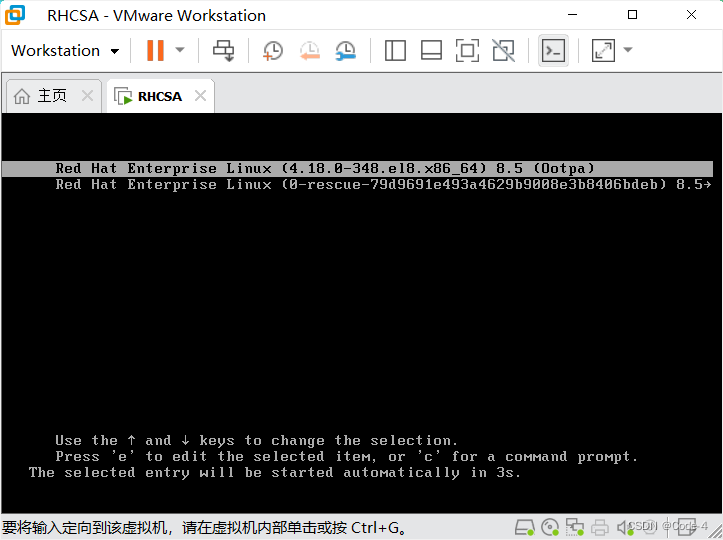
Task: Click the printer status icon
Action: coord(599,527)
